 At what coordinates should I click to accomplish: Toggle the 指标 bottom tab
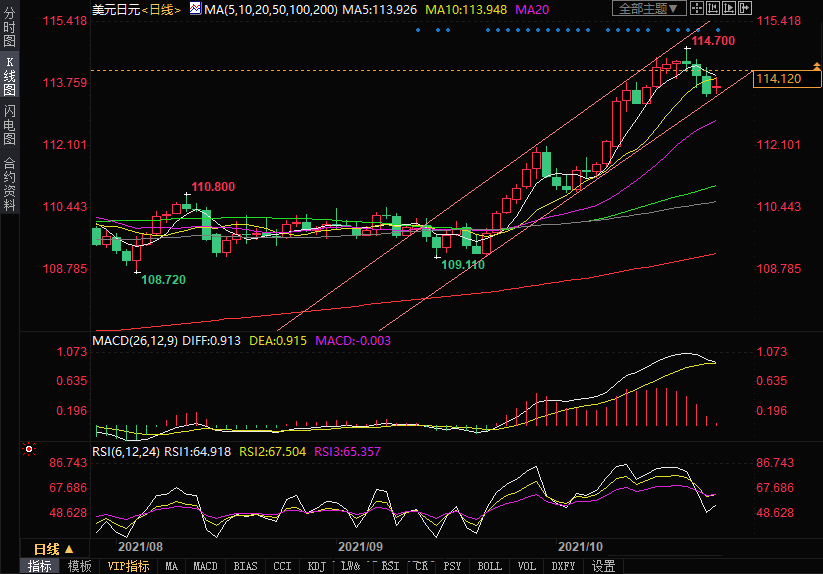pos(39,566)
